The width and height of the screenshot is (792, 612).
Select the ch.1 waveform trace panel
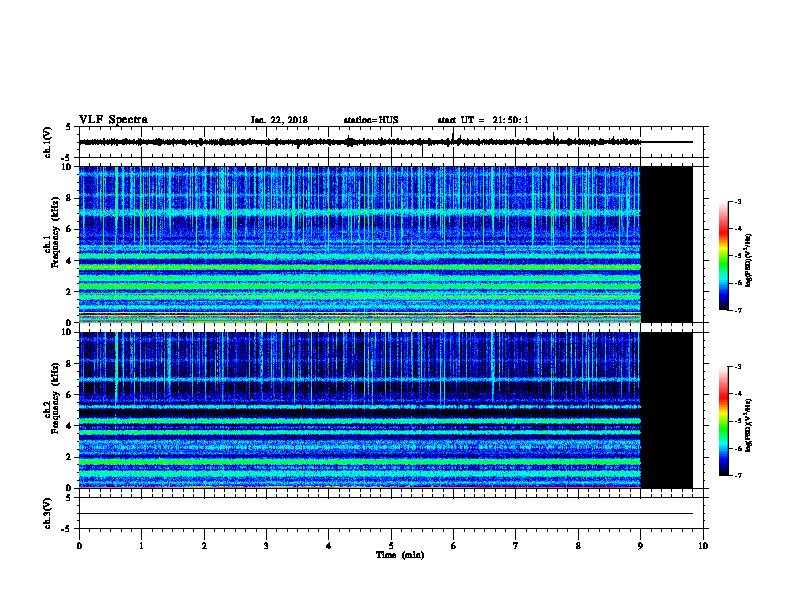click(391, 142)
